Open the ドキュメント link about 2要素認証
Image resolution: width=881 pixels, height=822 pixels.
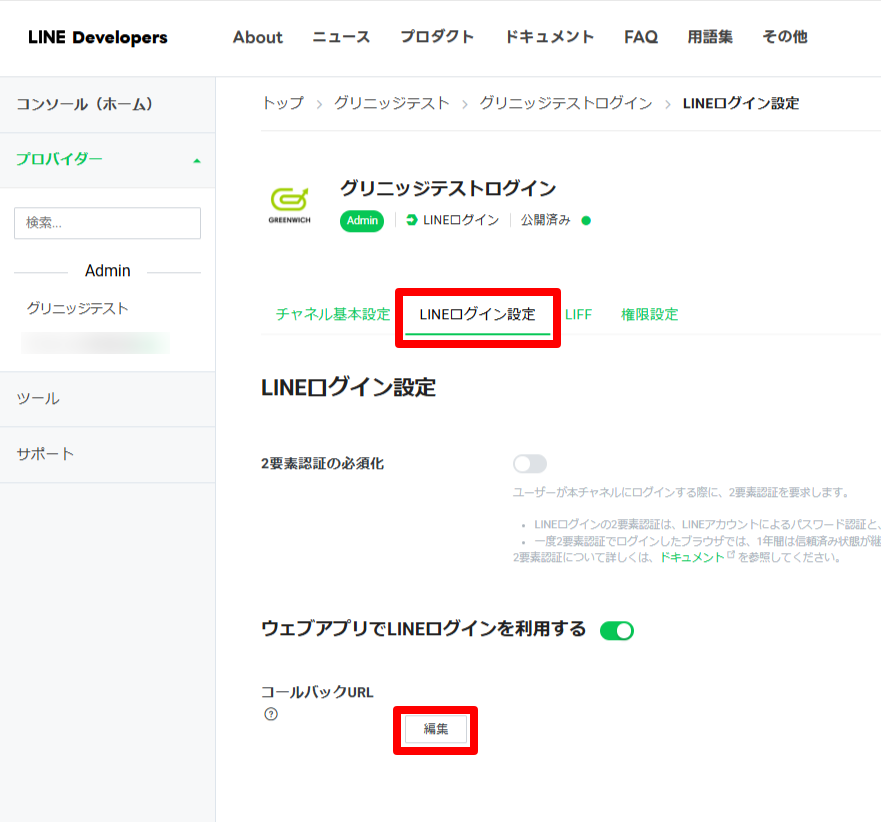[x=692, y=557]
